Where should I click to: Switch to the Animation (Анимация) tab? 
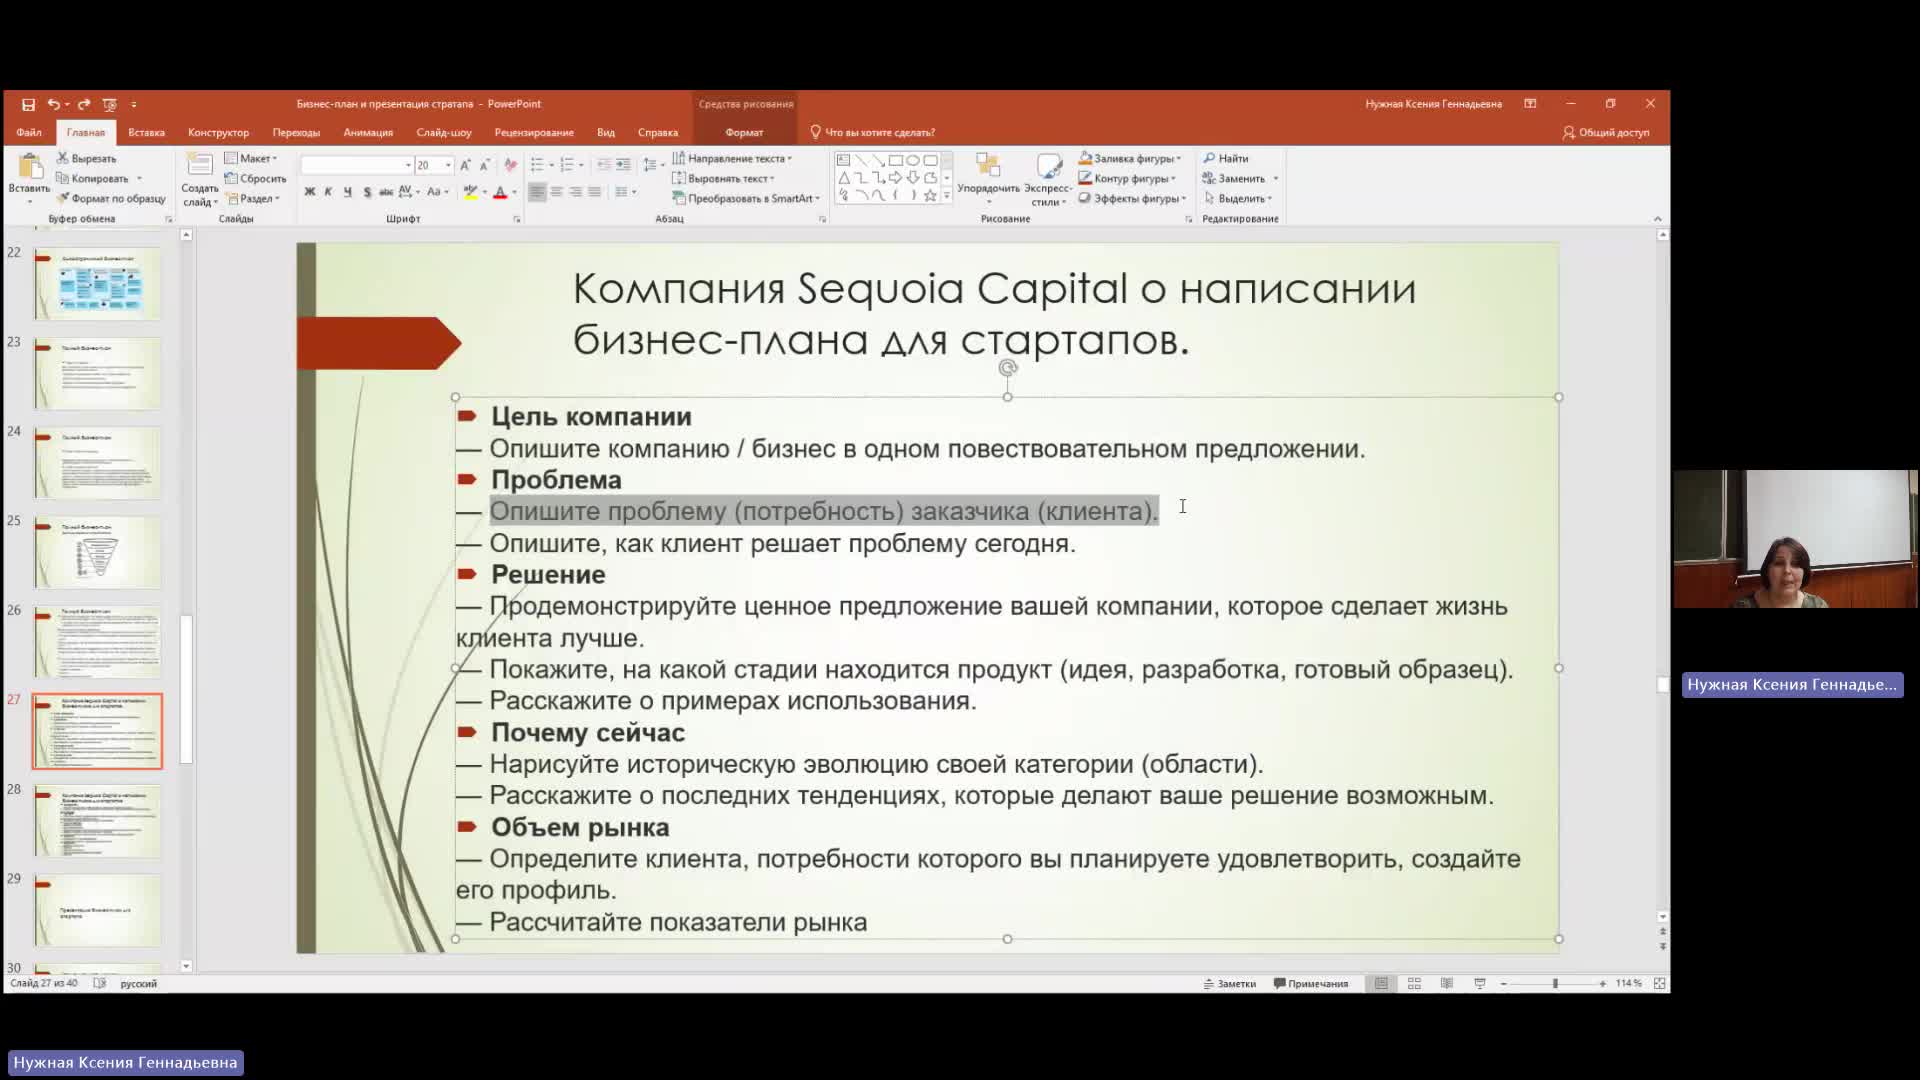click(368, 132)
